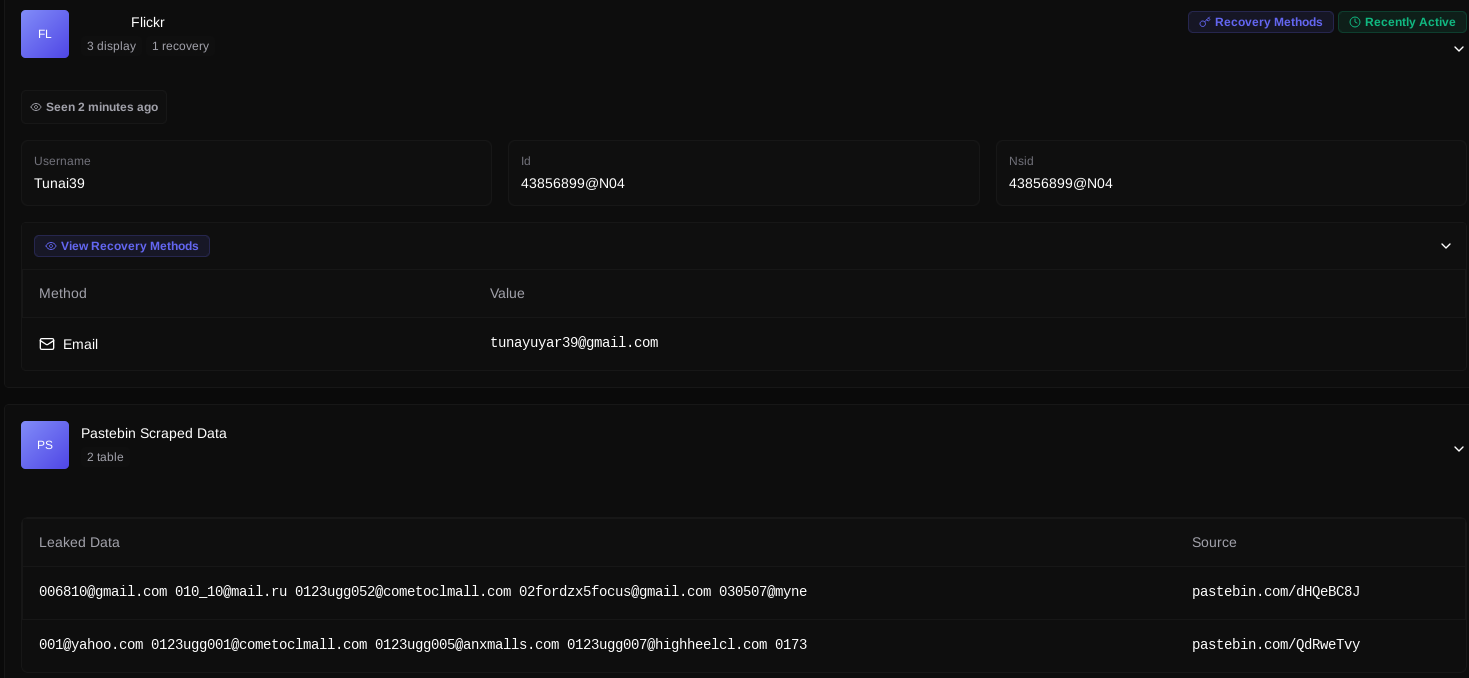Viewport: 1469px width, 678px height.
Task: Collapse the Pastebin Scraped Data chevron
Action: pos(1459,449)
